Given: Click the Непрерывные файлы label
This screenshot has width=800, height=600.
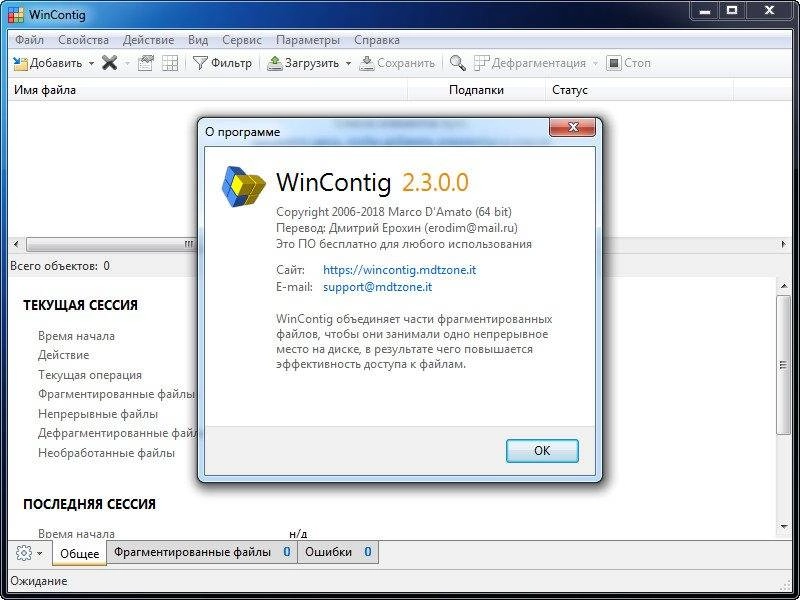Looking at the screenshot, I should [x=98, y=414].
